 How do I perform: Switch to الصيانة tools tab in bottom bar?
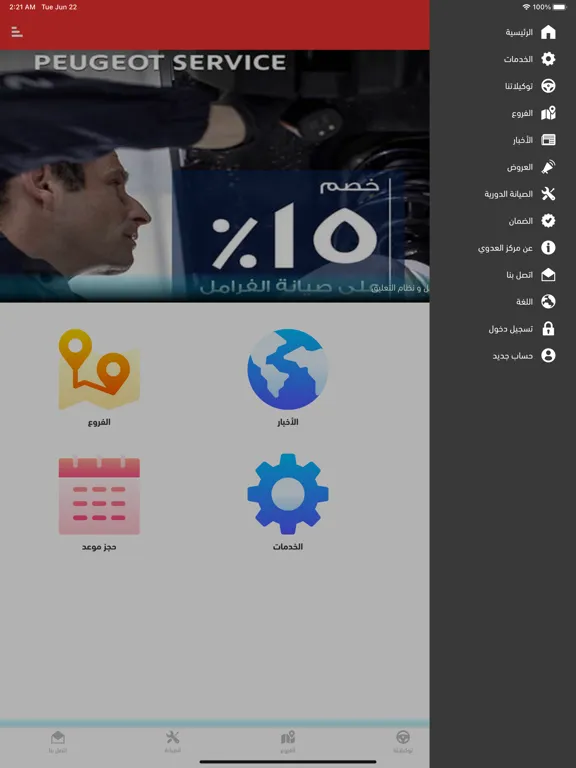point(172,742)
